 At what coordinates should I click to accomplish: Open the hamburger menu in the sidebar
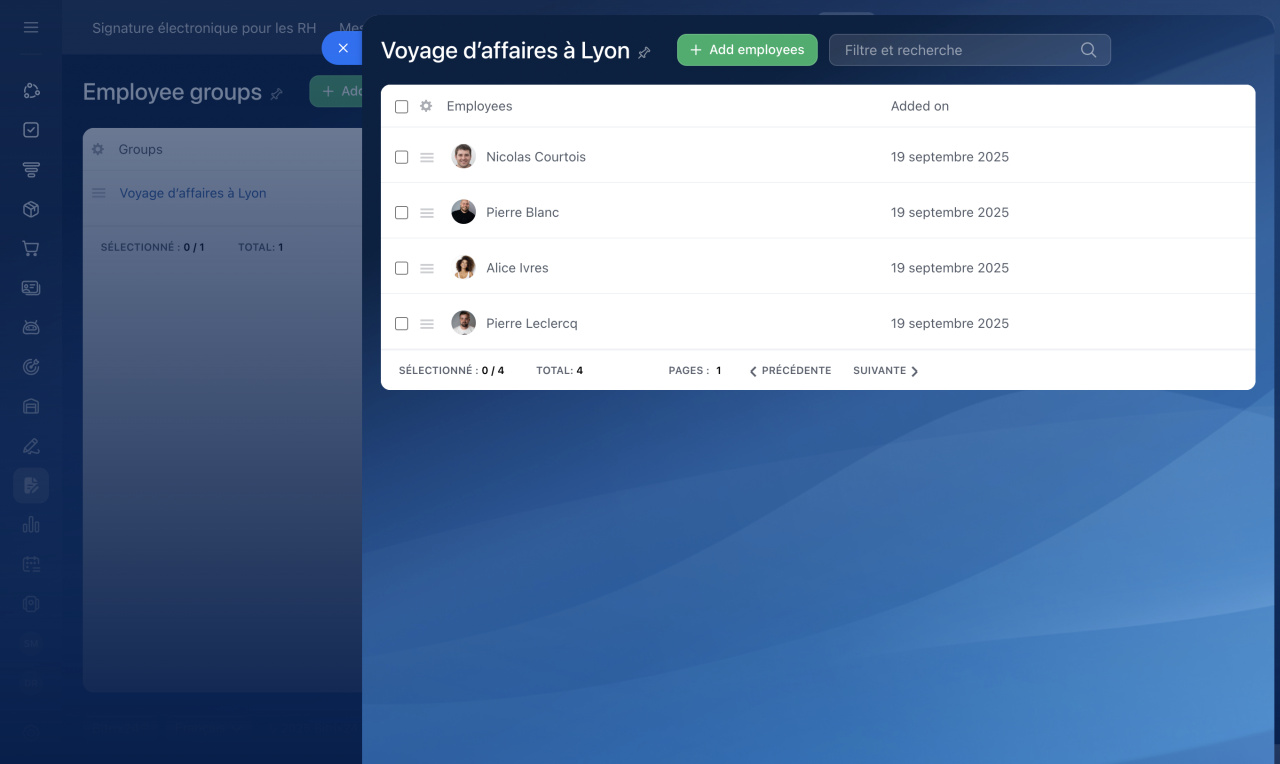tap(31, 28)
